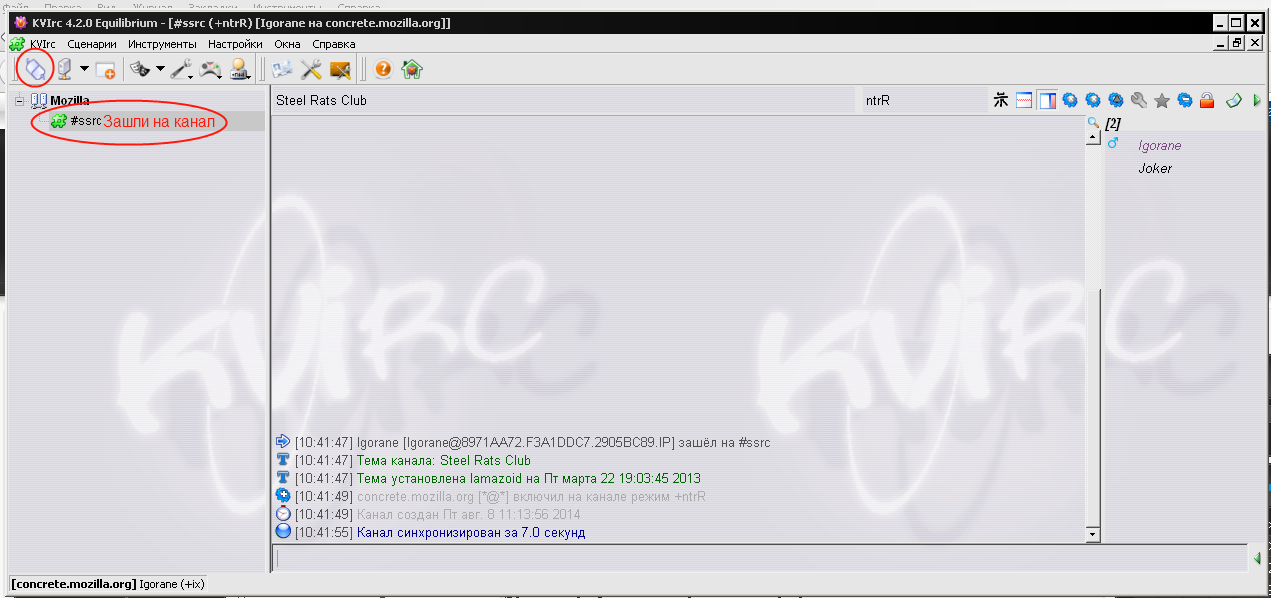
Task: Open the theater masks identity icon
Action: 140,69
